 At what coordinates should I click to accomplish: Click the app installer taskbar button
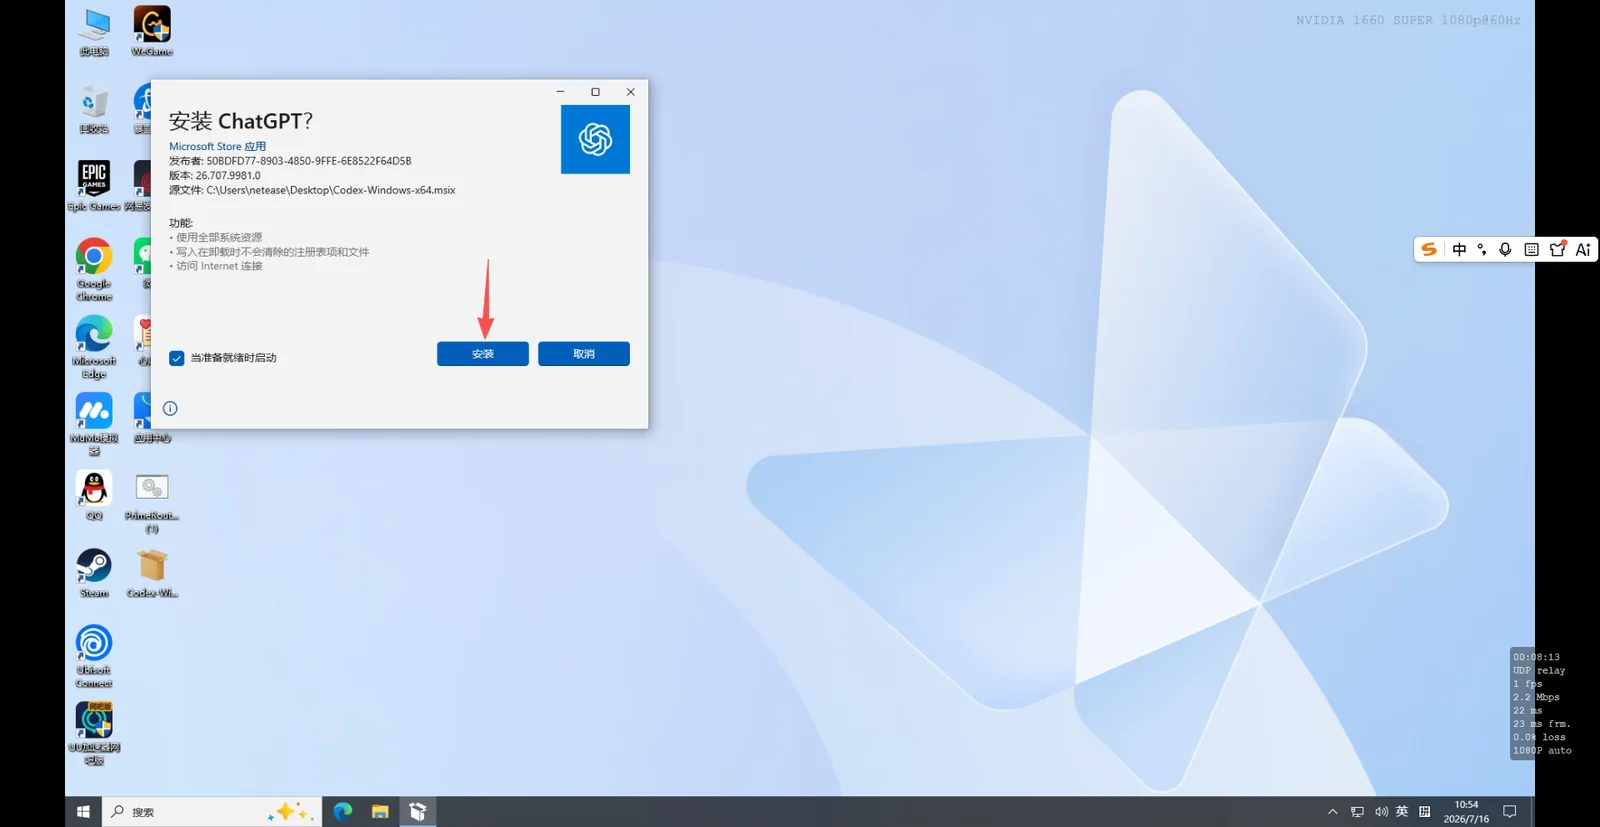[x=418, y=812]
